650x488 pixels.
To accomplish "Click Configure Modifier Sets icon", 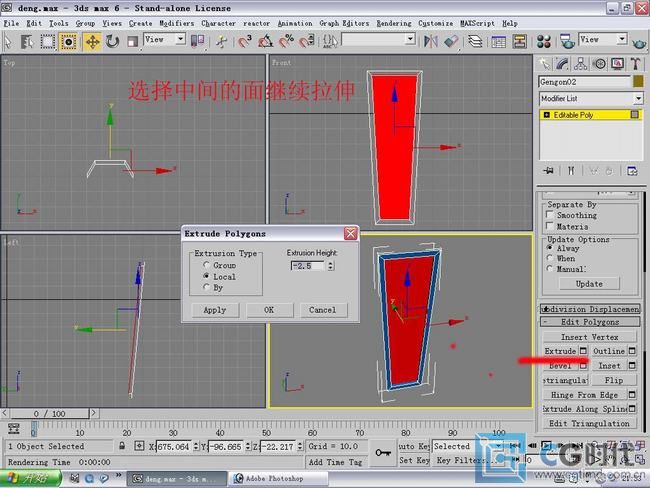I will [632, 170].
